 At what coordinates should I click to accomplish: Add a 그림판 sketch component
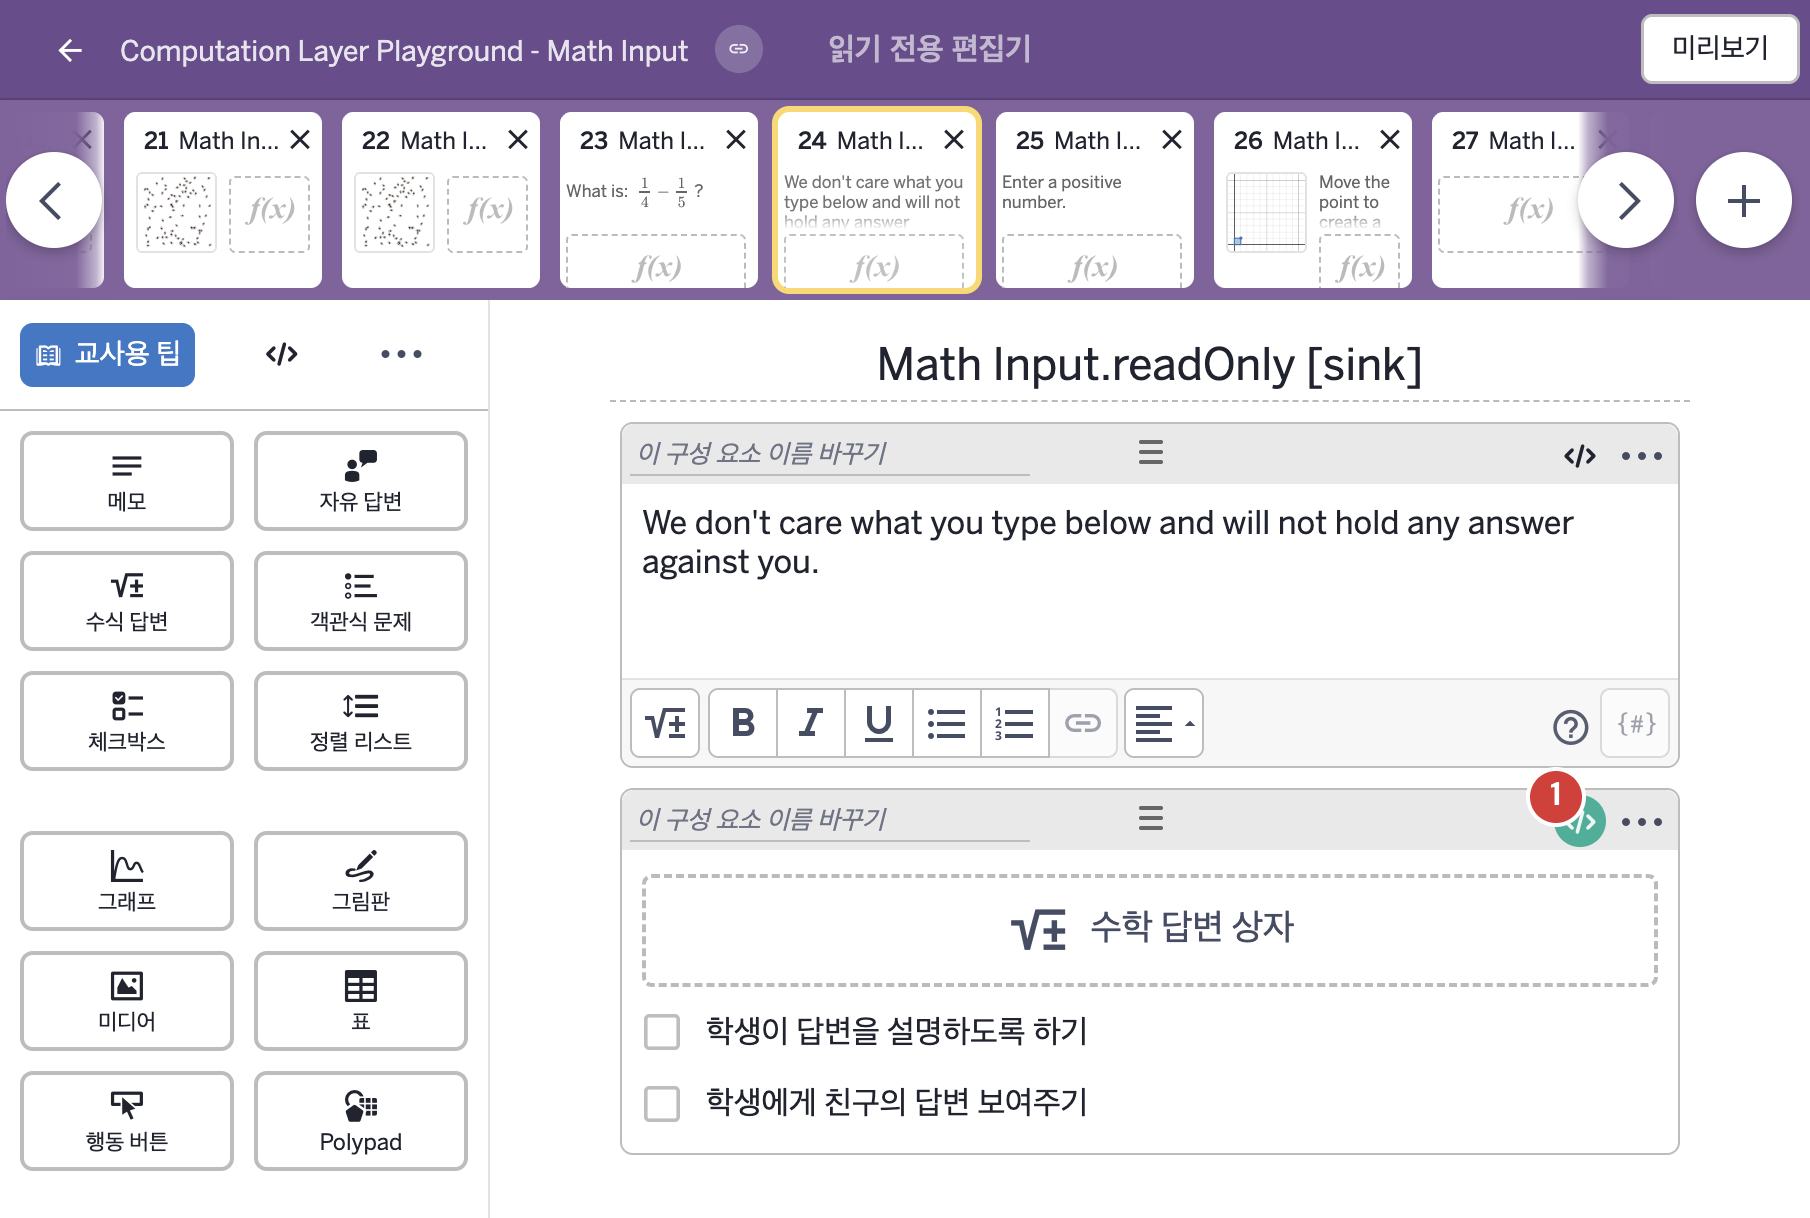[x=361, y=881]
